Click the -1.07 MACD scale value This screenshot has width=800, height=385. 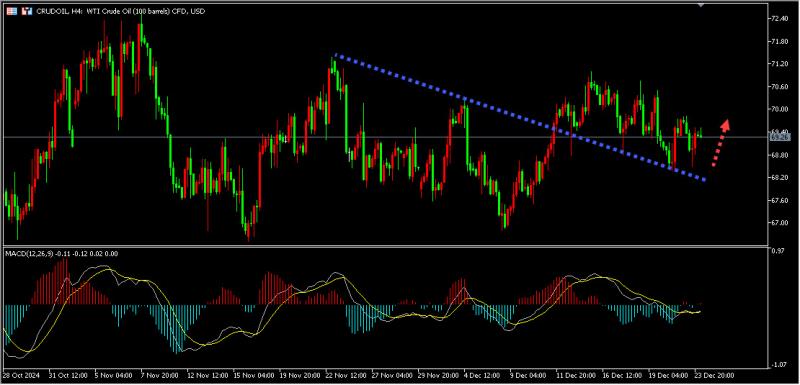click(779, 365)
